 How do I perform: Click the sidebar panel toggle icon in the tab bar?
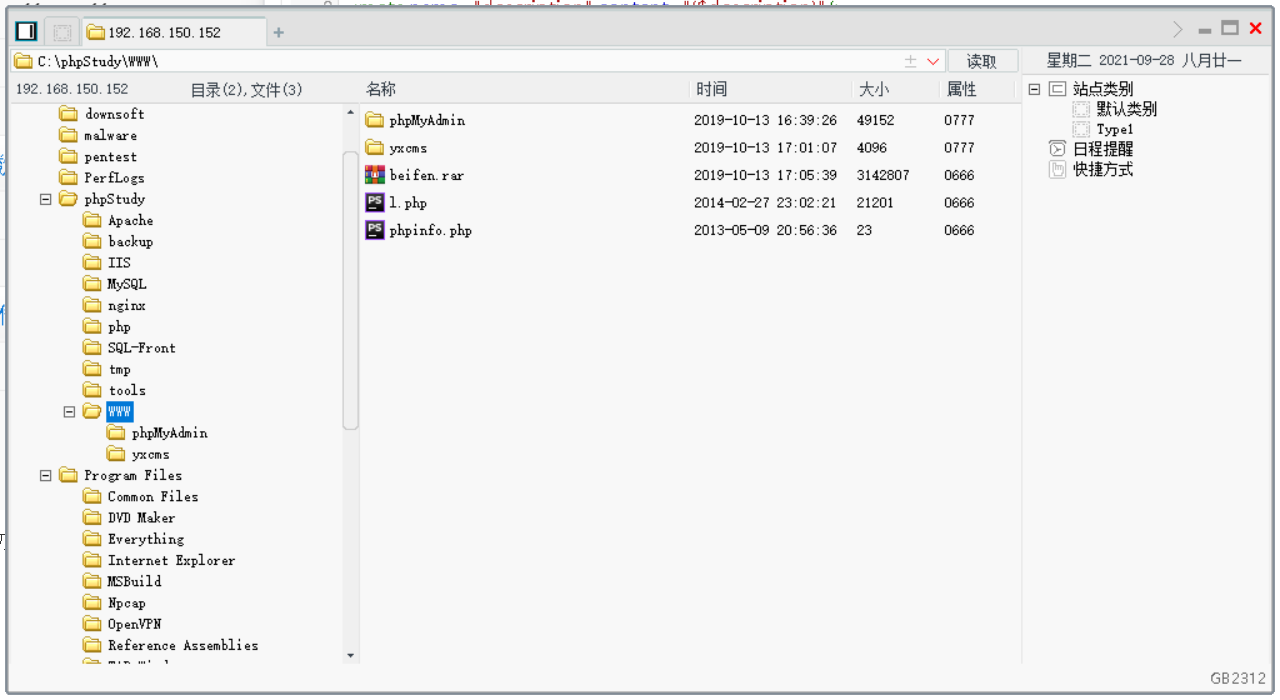(x=26, y=32)
